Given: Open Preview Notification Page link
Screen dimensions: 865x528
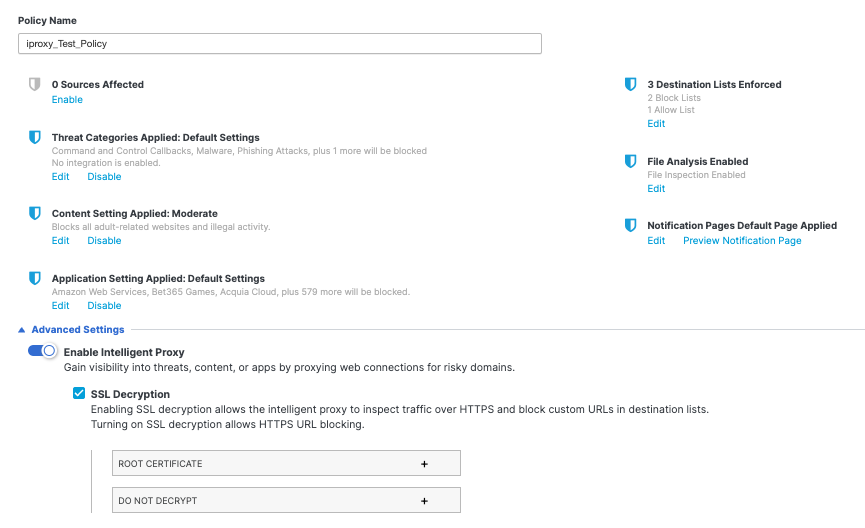Looking at the screenshot, I should pyautogui.click(x=742, y=241).
